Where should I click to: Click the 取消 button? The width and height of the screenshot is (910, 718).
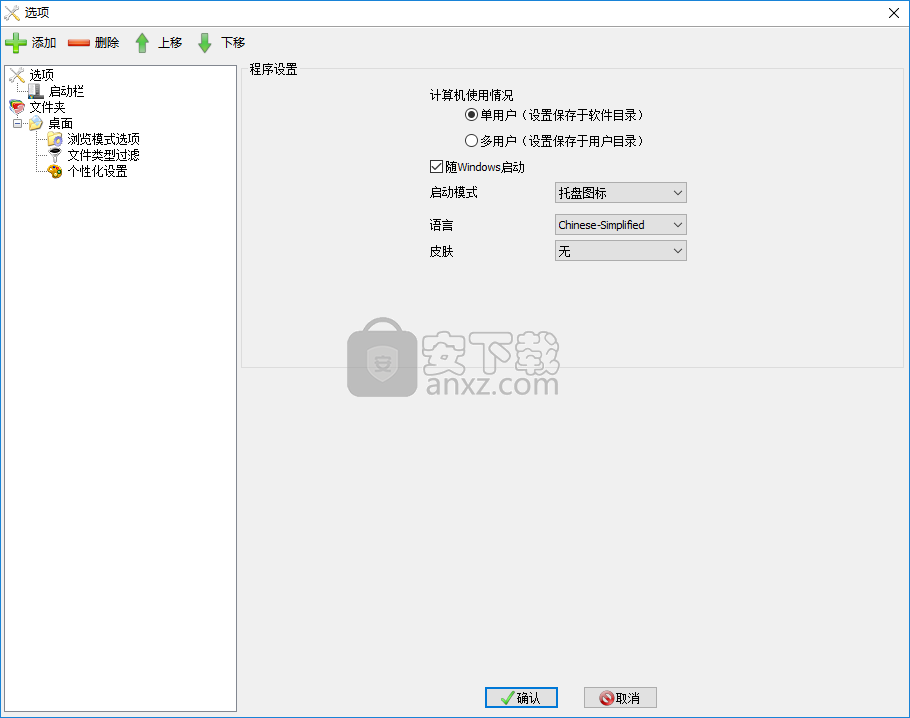620,698
